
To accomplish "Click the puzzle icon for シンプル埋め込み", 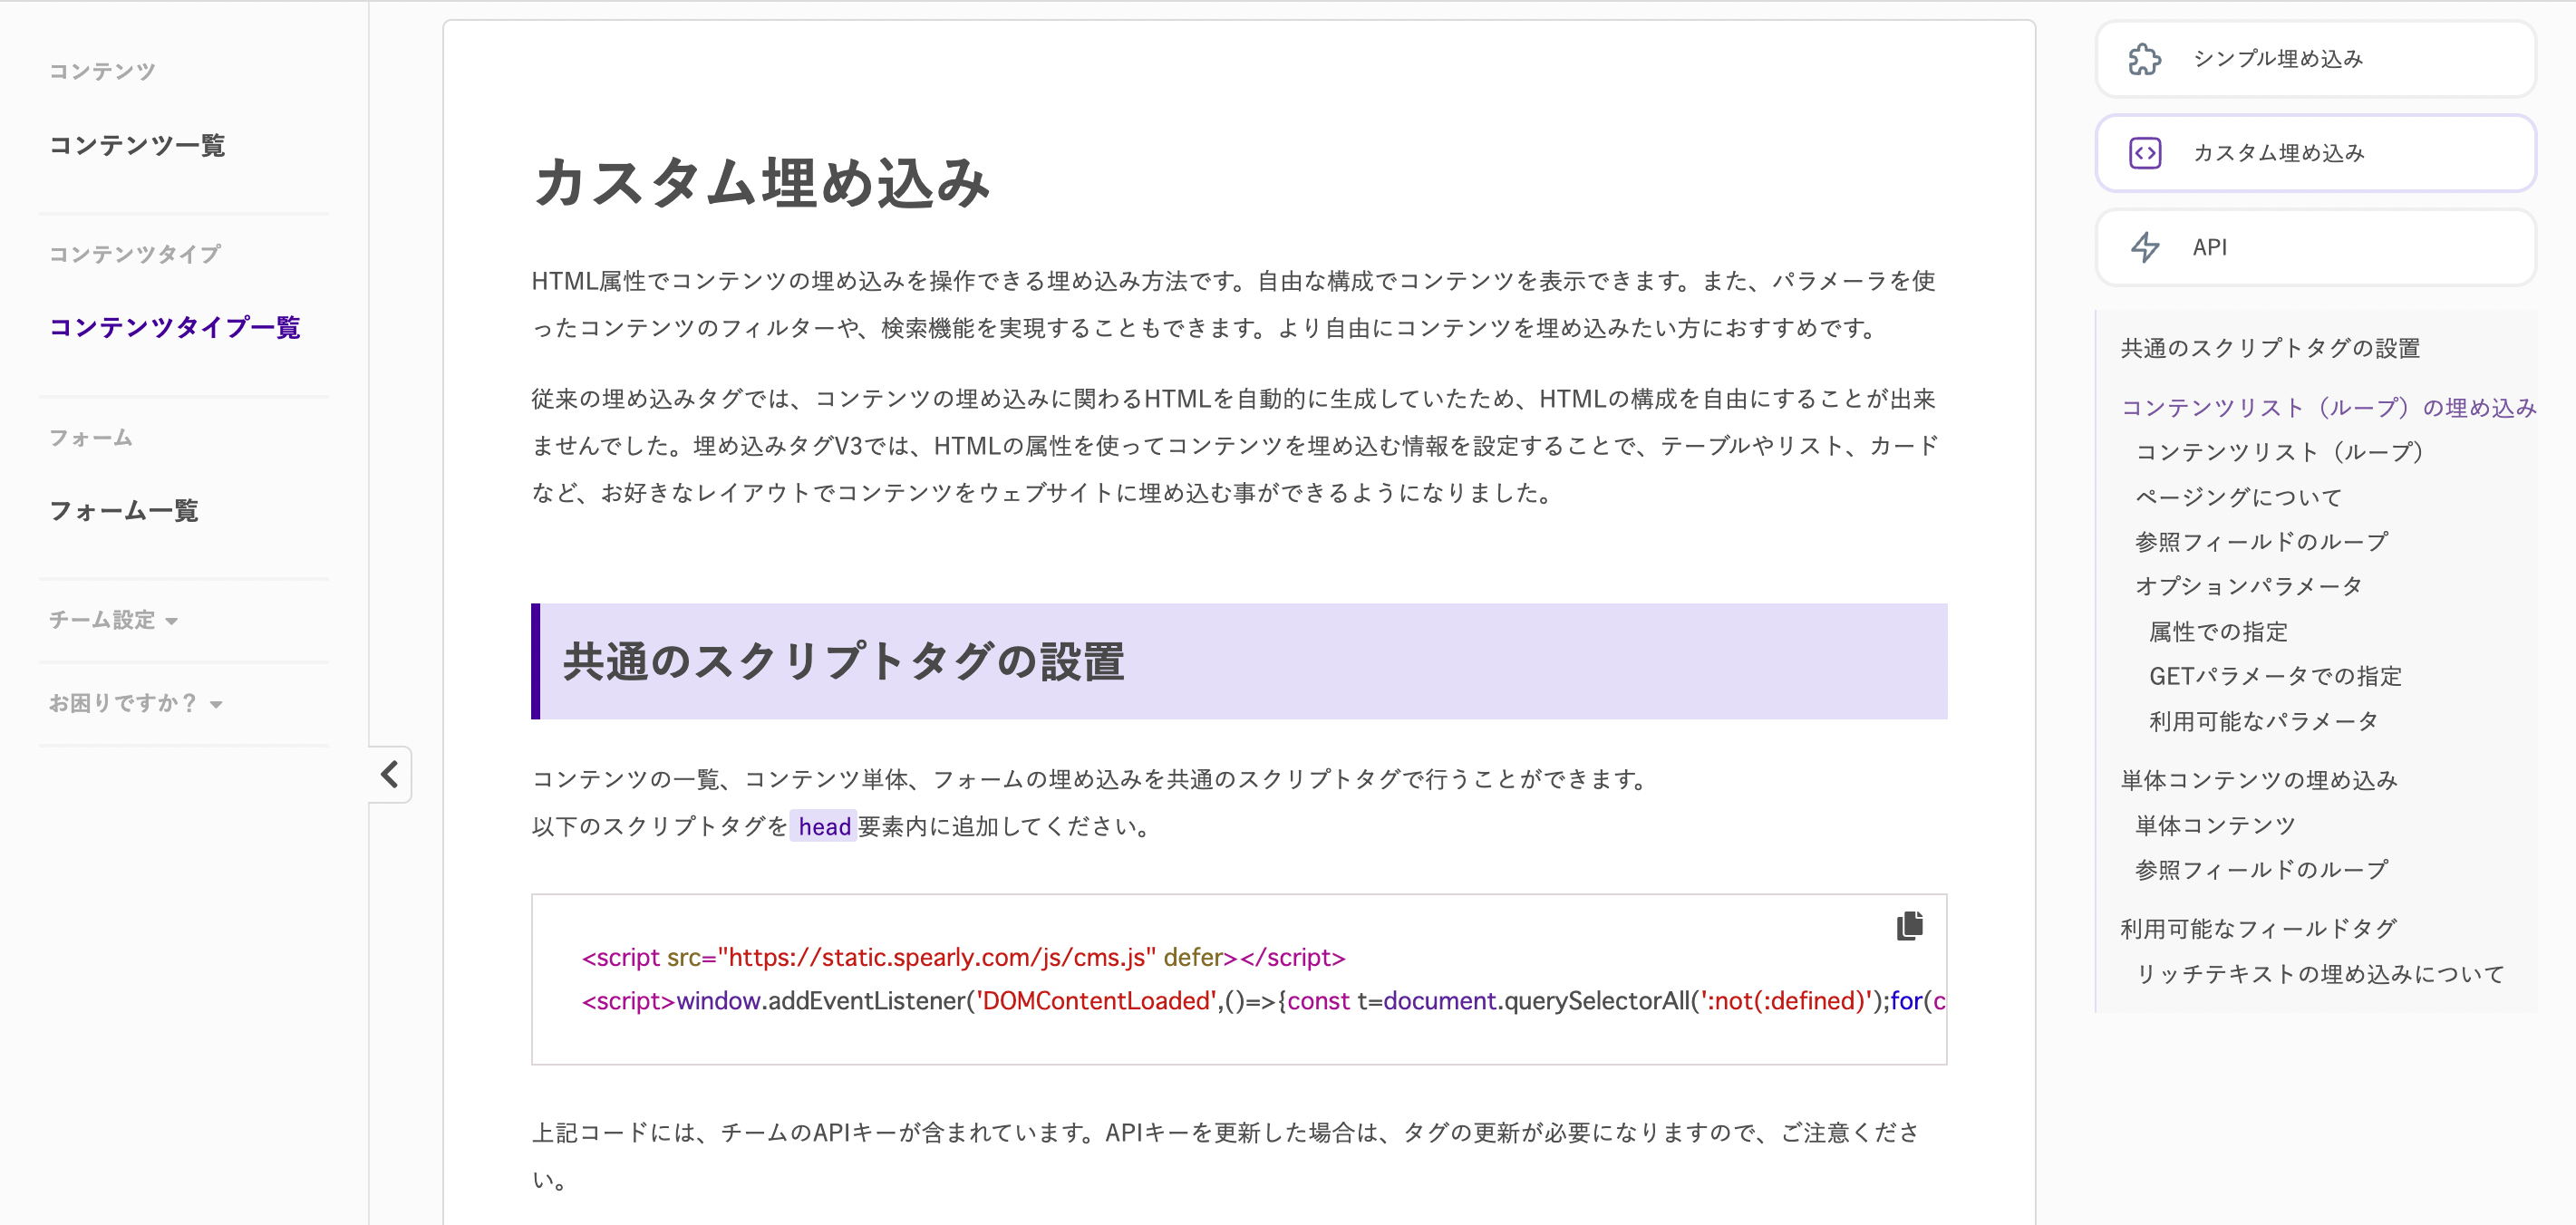I will [2144, 59].
